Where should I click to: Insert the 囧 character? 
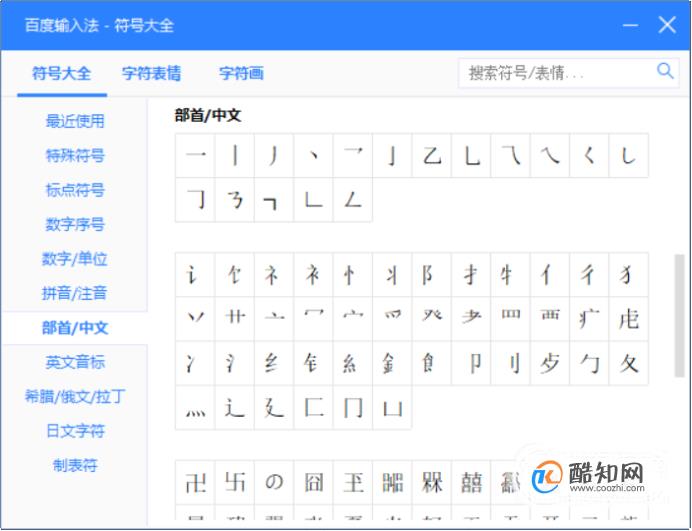pyautogui.click(x=313, y=482)
